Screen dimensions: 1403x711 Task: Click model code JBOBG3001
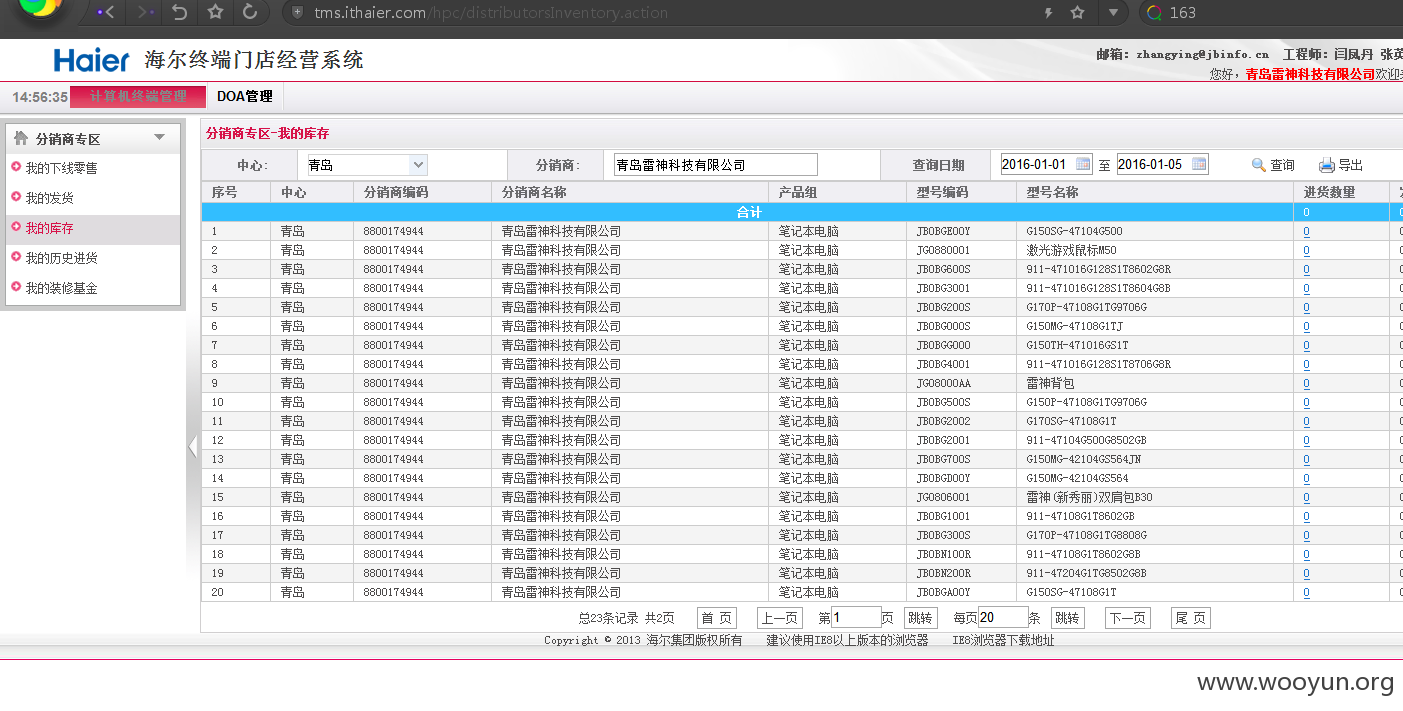(943, 288)
